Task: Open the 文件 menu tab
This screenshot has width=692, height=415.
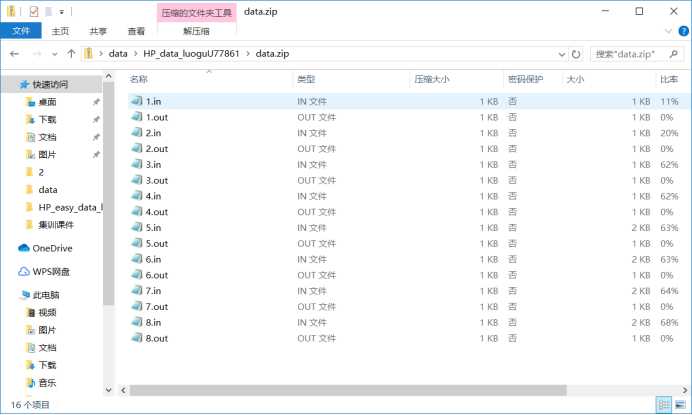Action: (21, 31)
